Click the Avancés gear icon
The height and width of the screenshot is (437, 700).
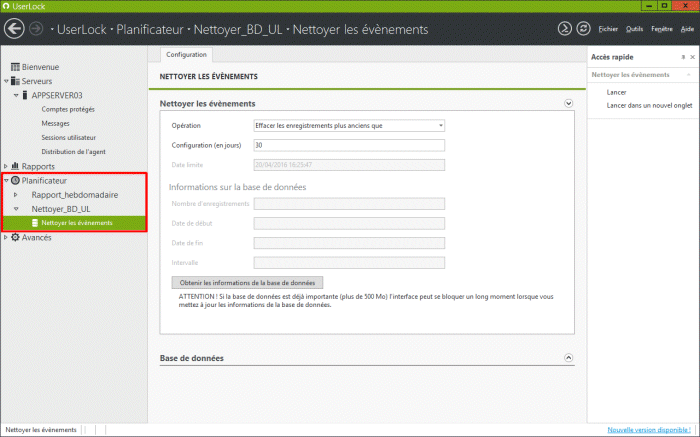pos(15,237)
